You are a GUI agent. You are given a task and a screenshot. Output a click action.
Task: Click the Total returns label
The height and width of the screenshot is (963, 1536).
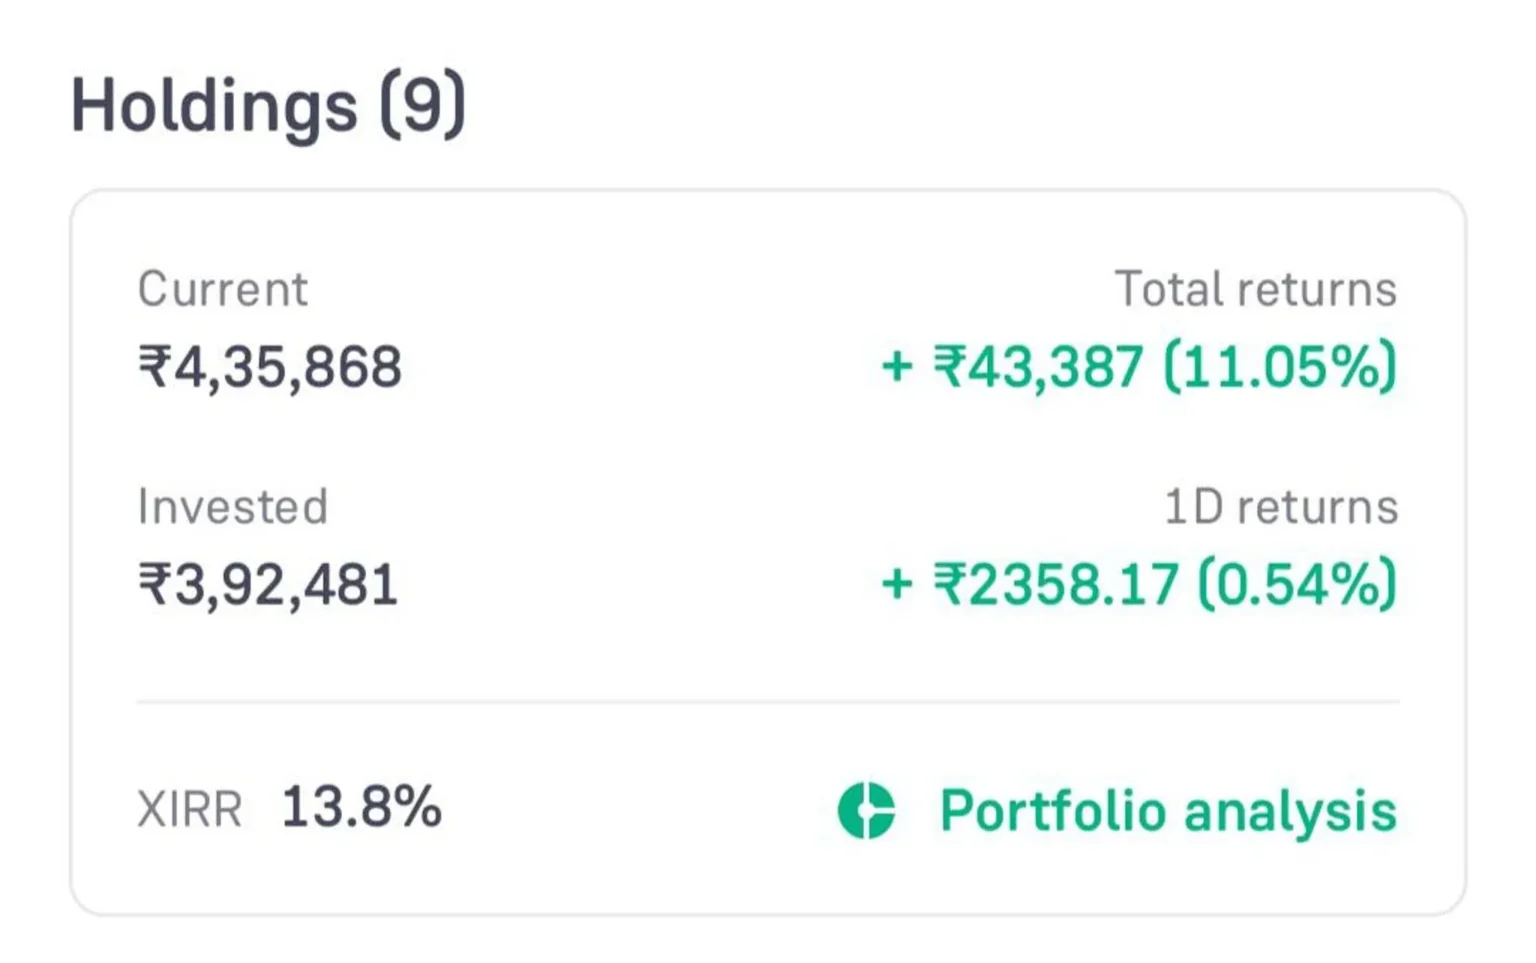[1257, 288]
